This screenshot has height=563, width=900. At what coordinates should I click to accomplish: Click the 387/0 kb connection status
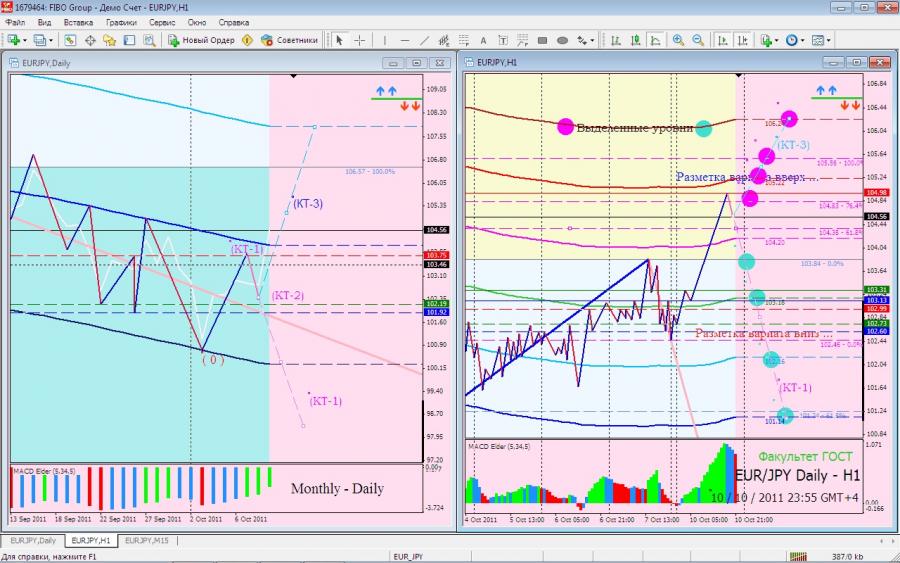pos(847,557)
